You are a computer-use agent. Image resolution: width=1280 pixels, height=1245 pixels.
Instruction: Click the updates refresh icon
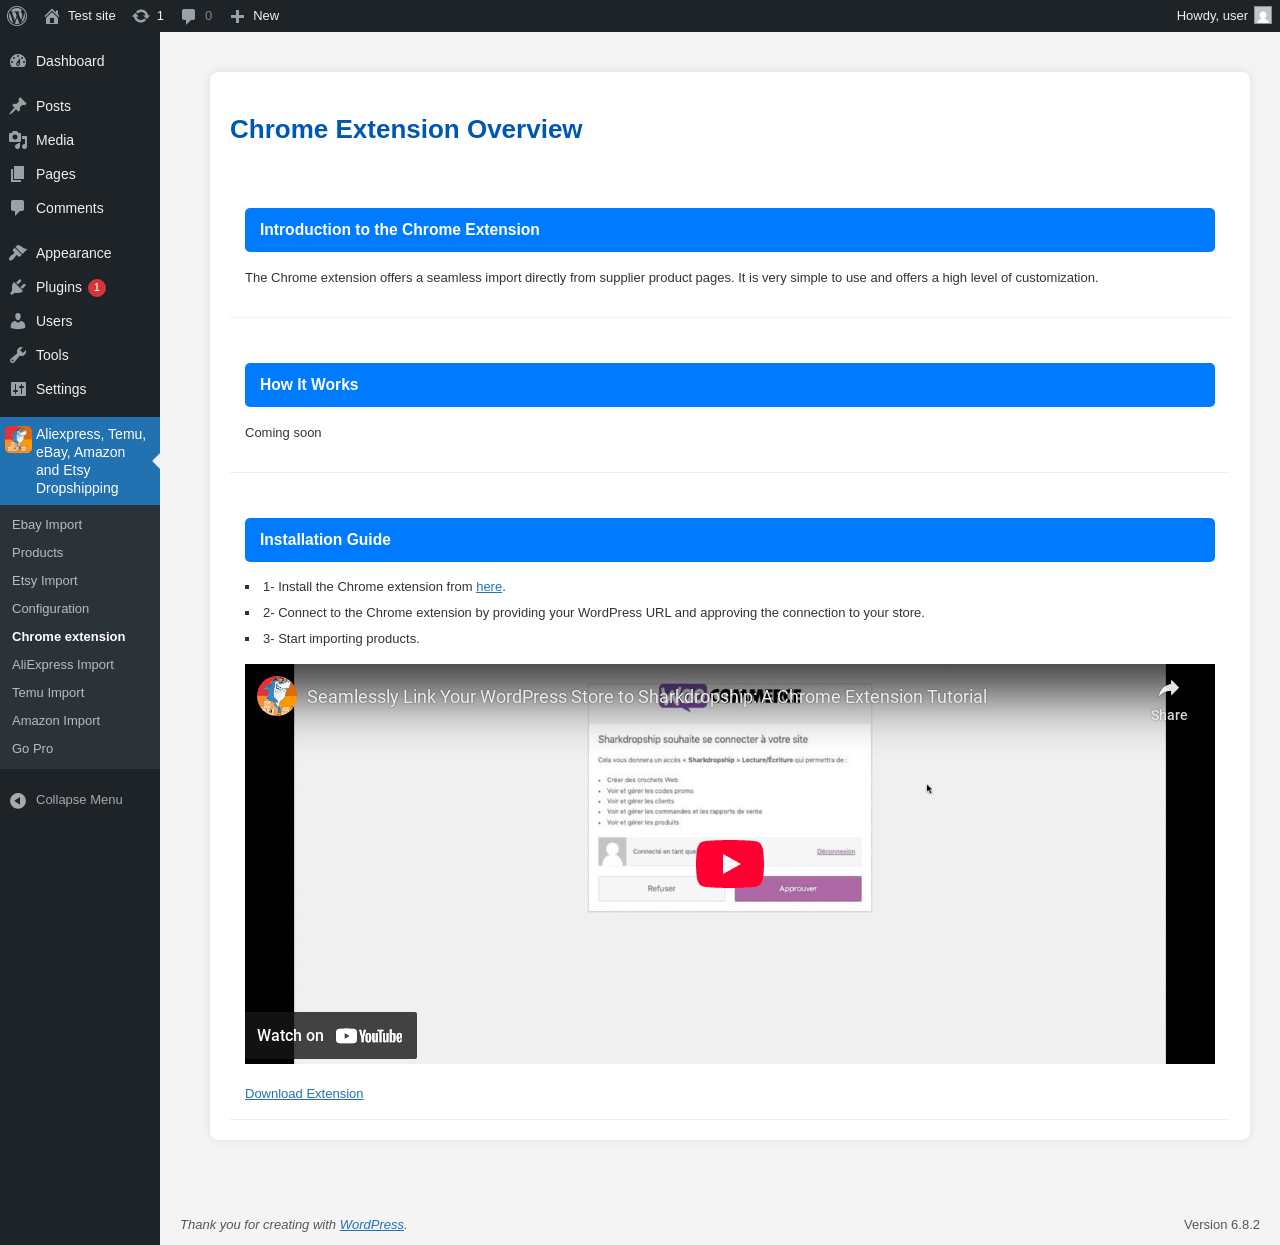tap(141, 16)
